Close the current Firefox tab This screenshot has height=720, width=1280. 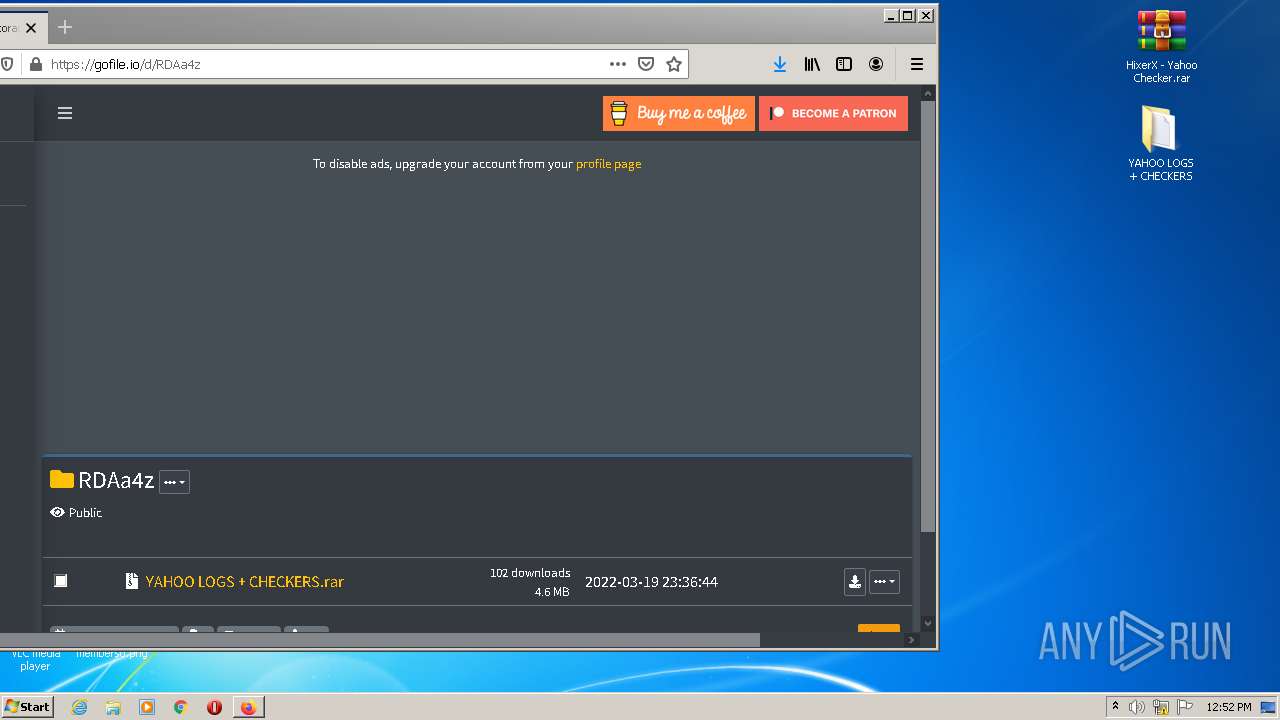pos(31,28)
